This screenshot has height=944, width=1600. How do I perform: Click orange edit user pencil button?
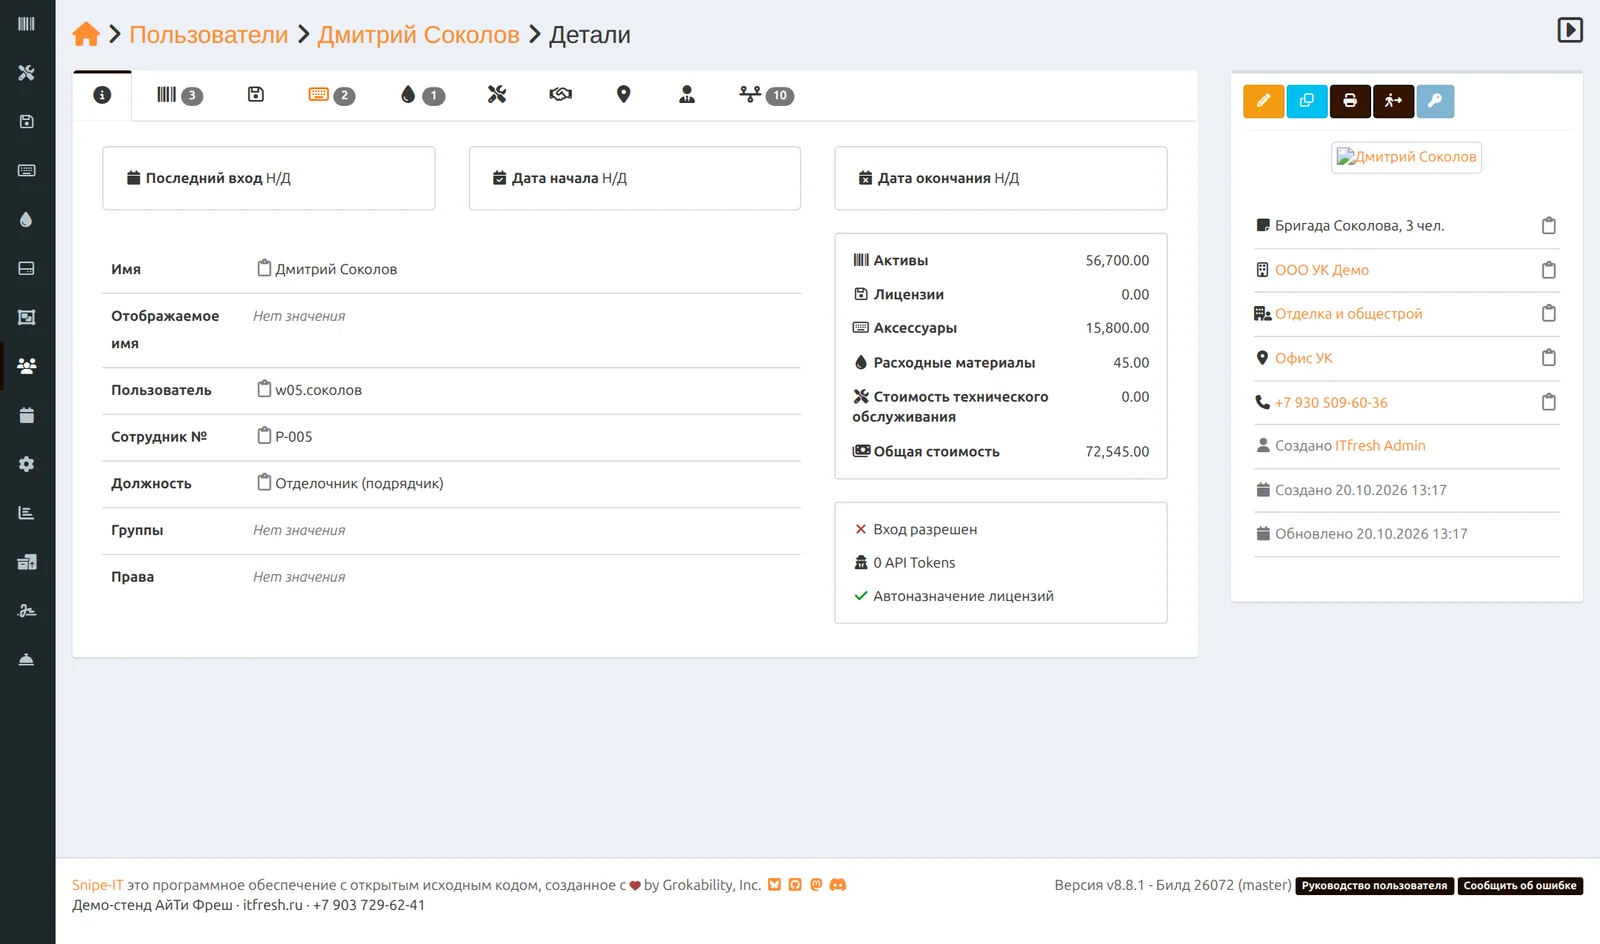(1263, 101)
